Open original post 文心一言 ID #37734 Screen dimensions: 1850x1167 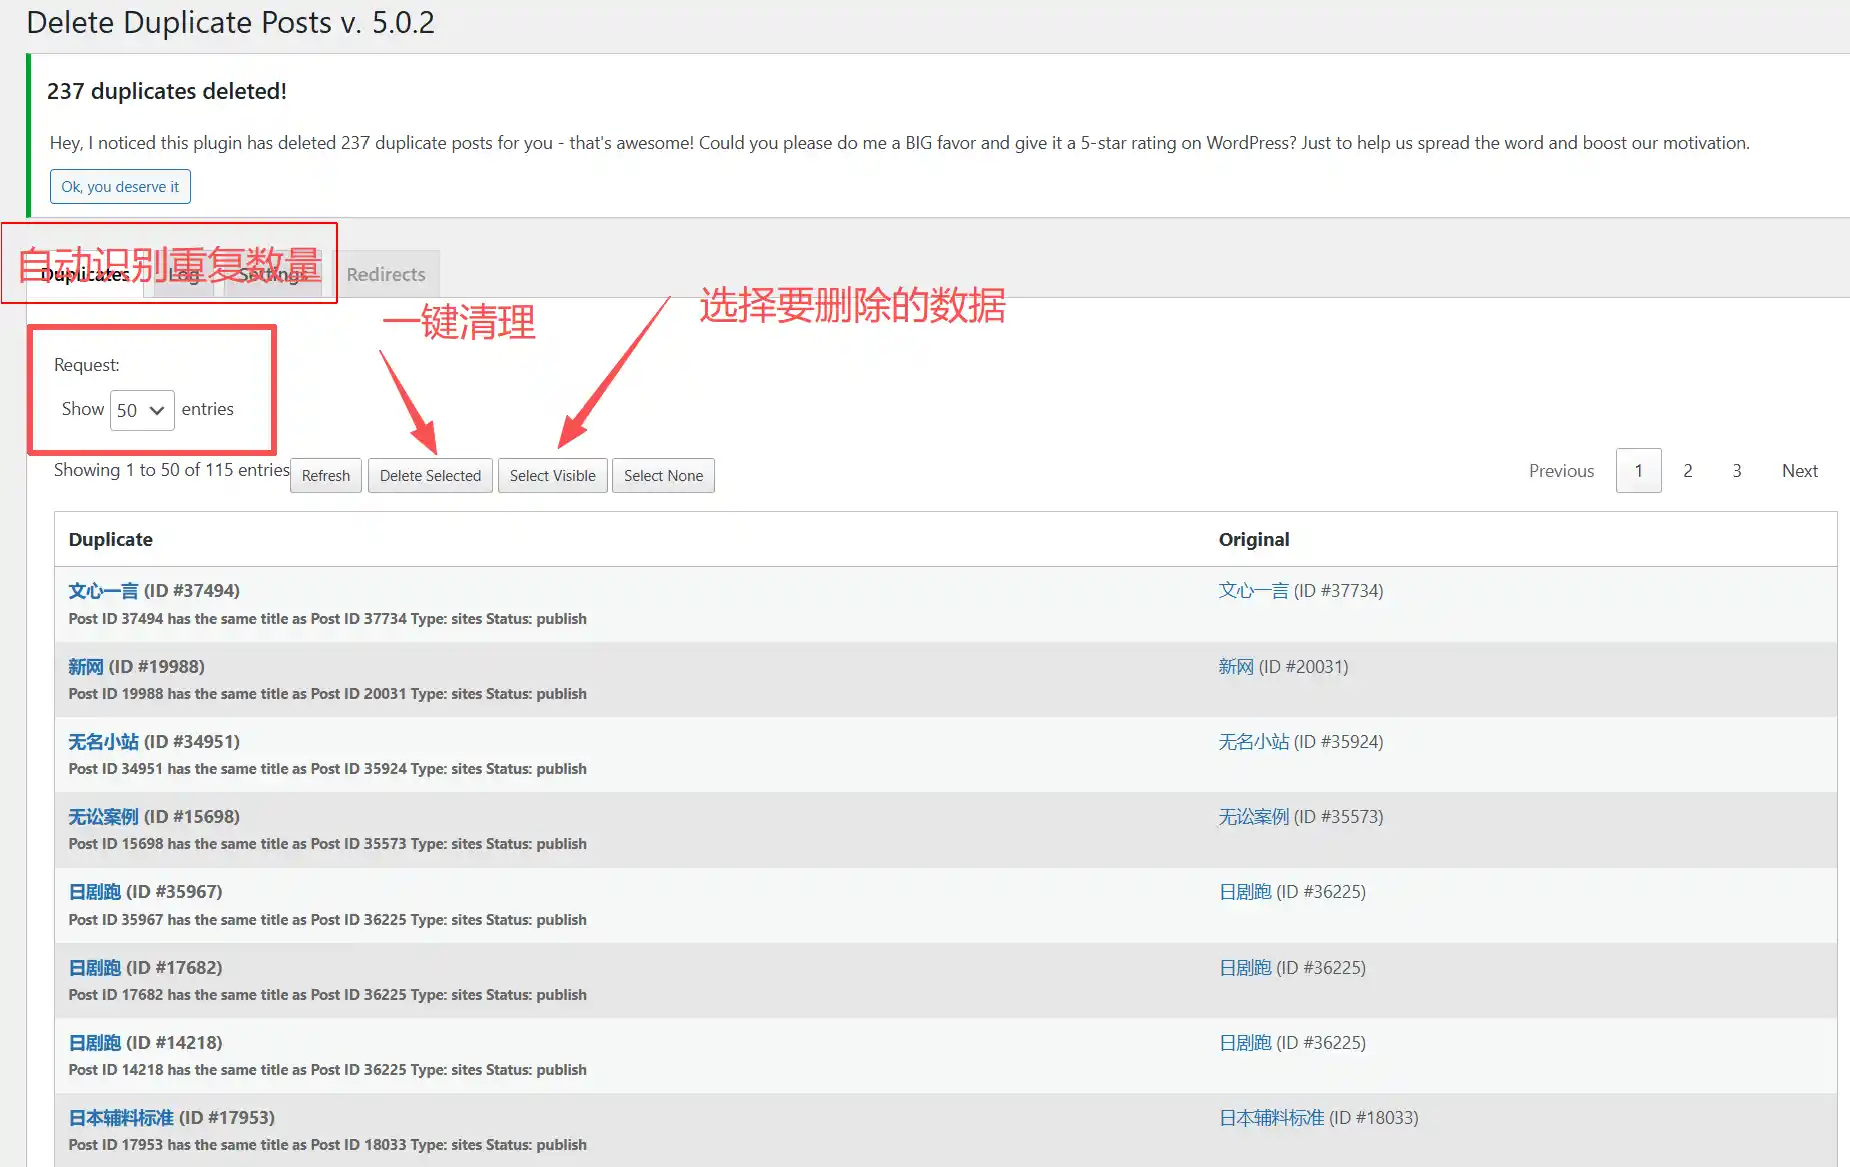pyautogui.click(x=1253, y=591)
